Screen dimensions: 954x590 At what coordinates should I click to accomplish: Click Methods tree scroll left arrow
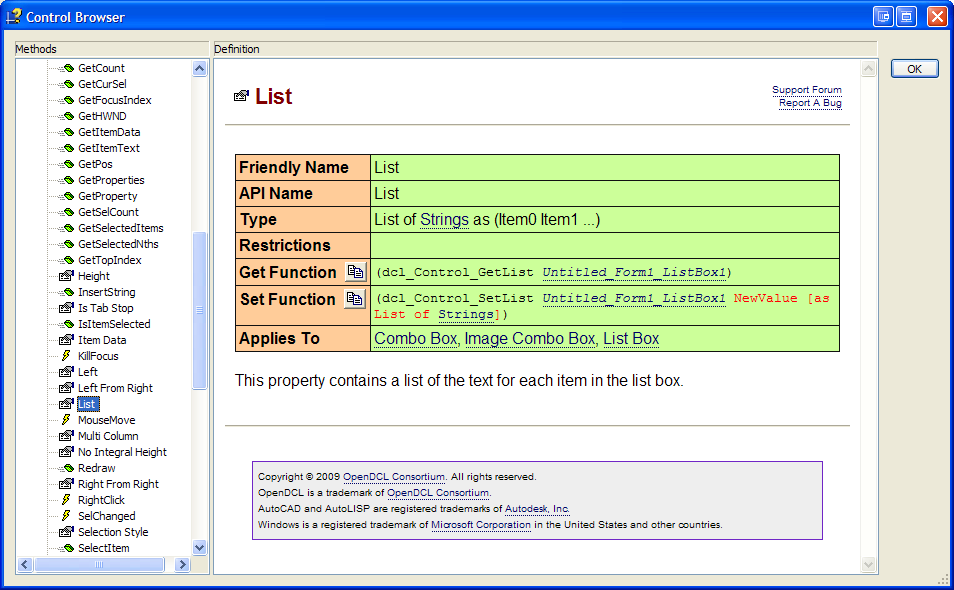pos(24,564)
